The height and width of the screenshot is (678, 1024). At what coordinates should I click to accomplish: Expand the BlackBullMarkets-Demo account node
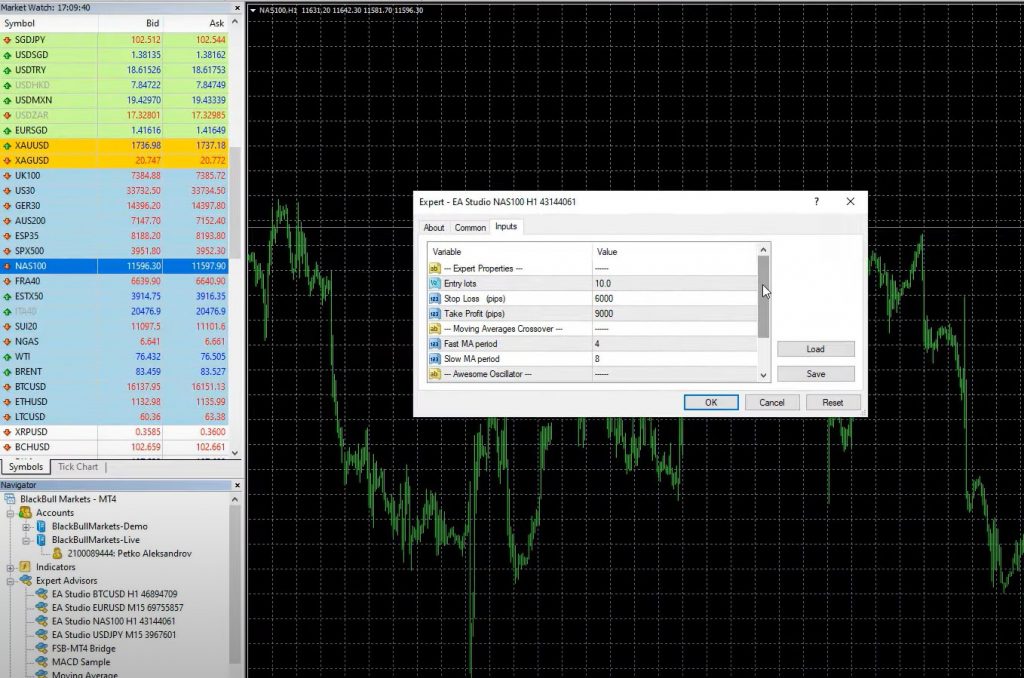pyautogui.click(x=27, y=526)
